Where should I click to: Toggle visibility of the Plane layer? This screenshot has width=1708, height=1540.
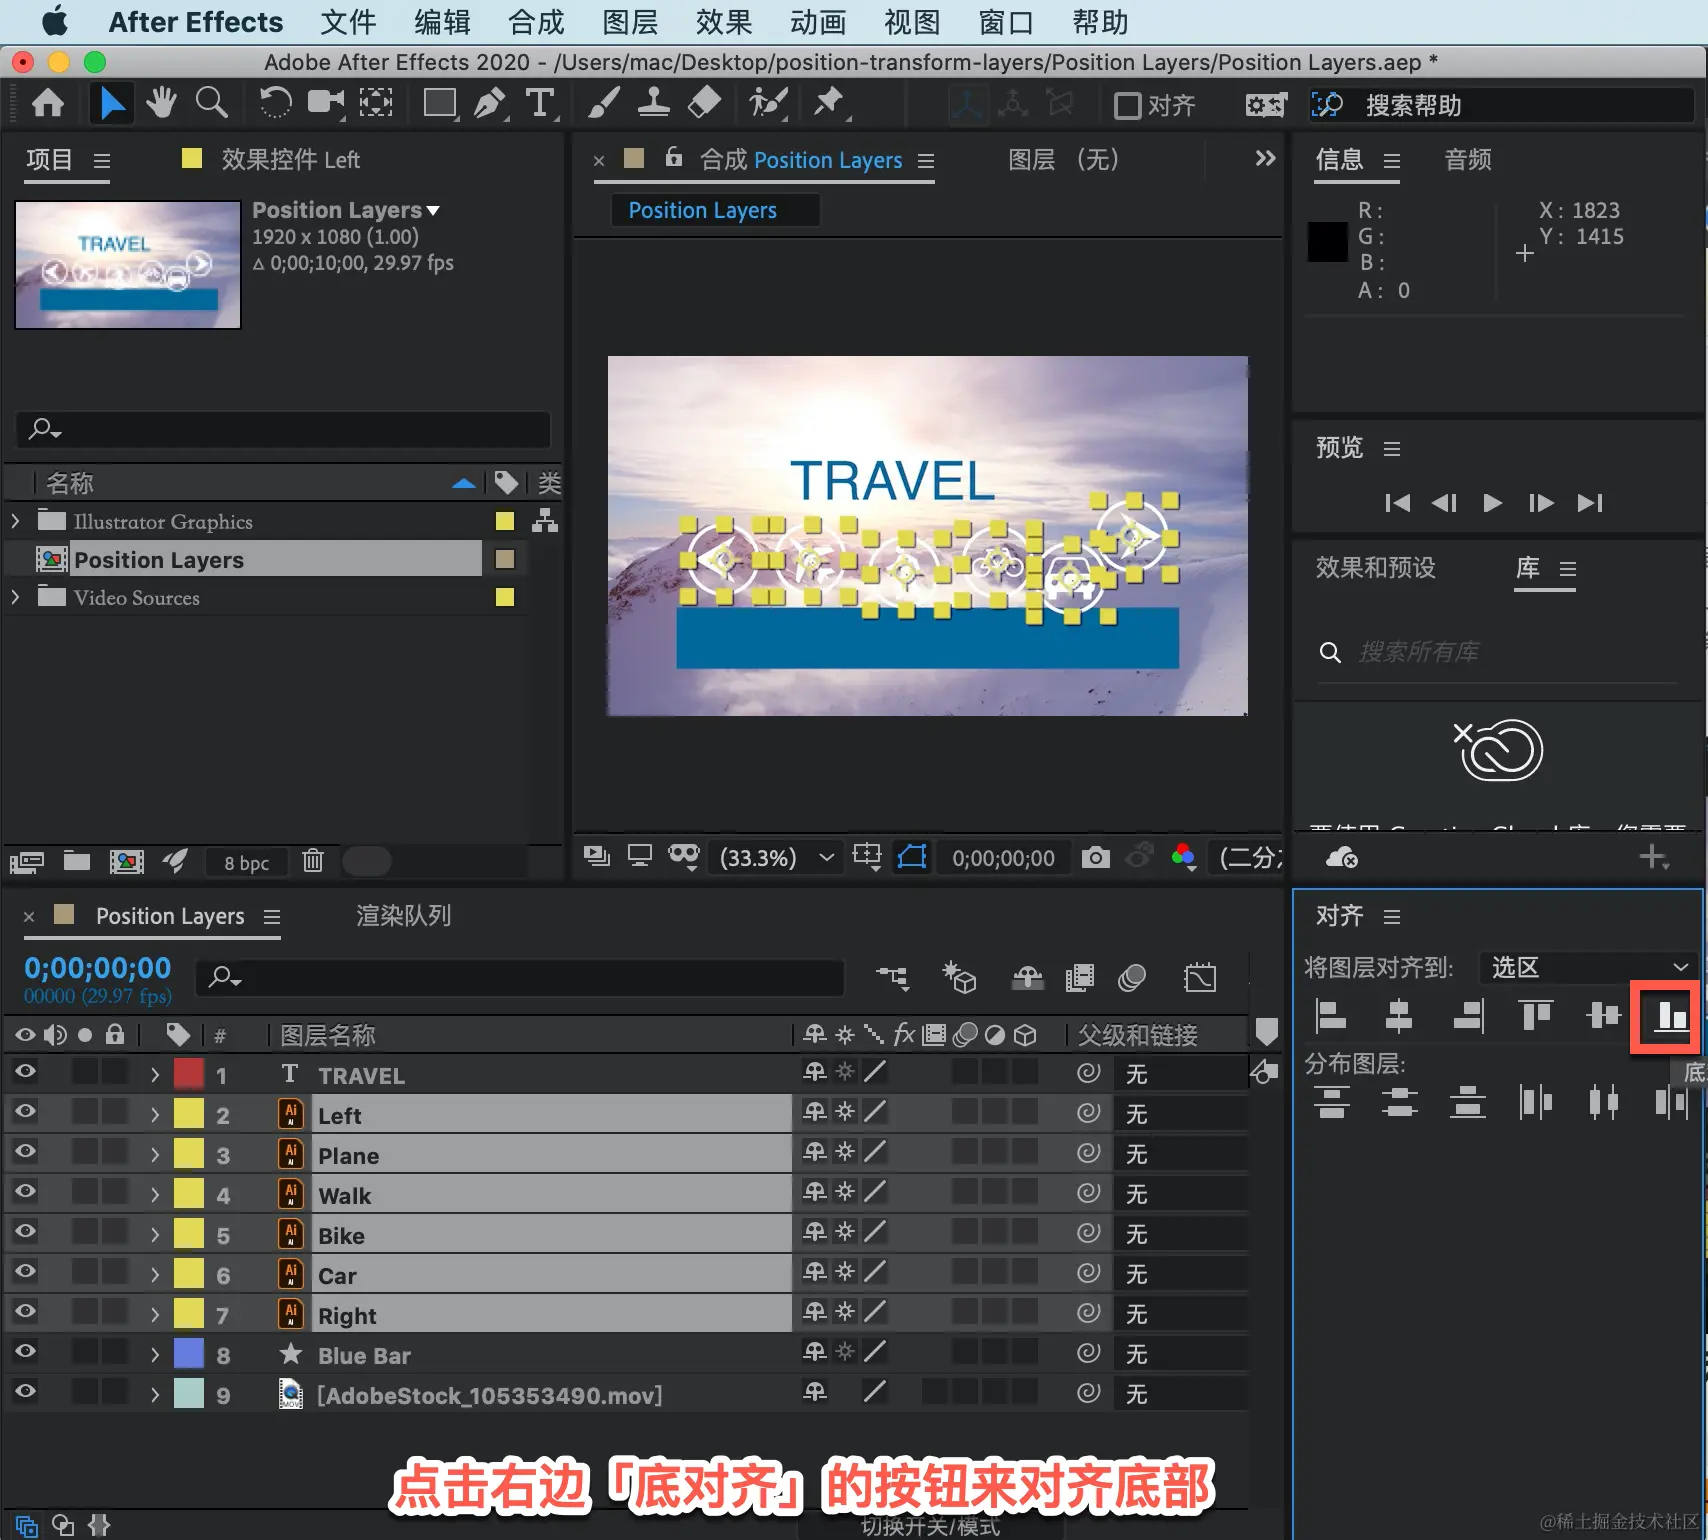(x=25, y=1151)
